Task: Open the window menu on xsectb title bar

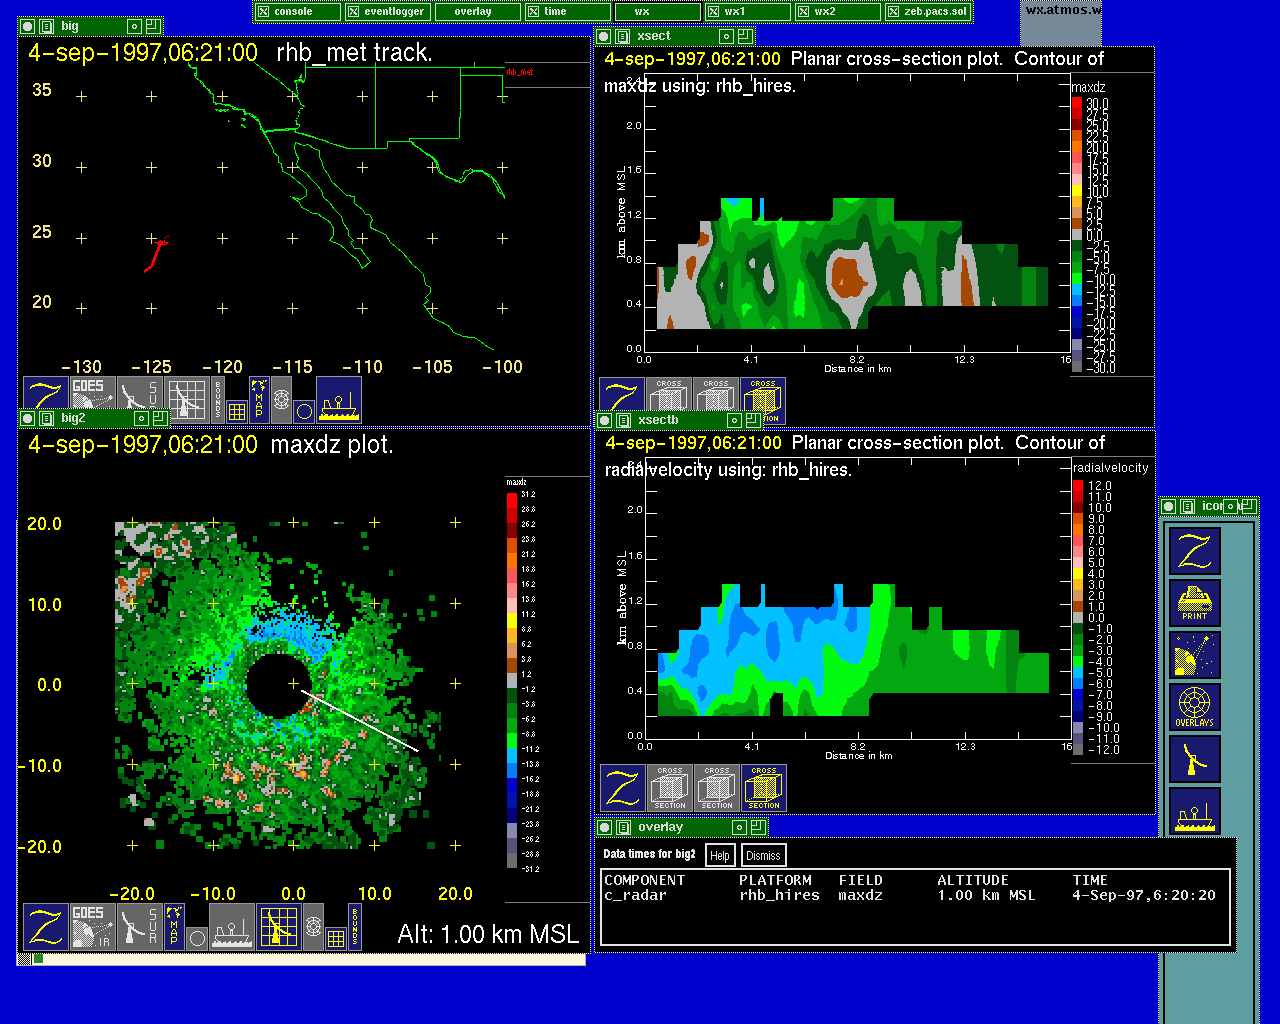Action: 622,421
